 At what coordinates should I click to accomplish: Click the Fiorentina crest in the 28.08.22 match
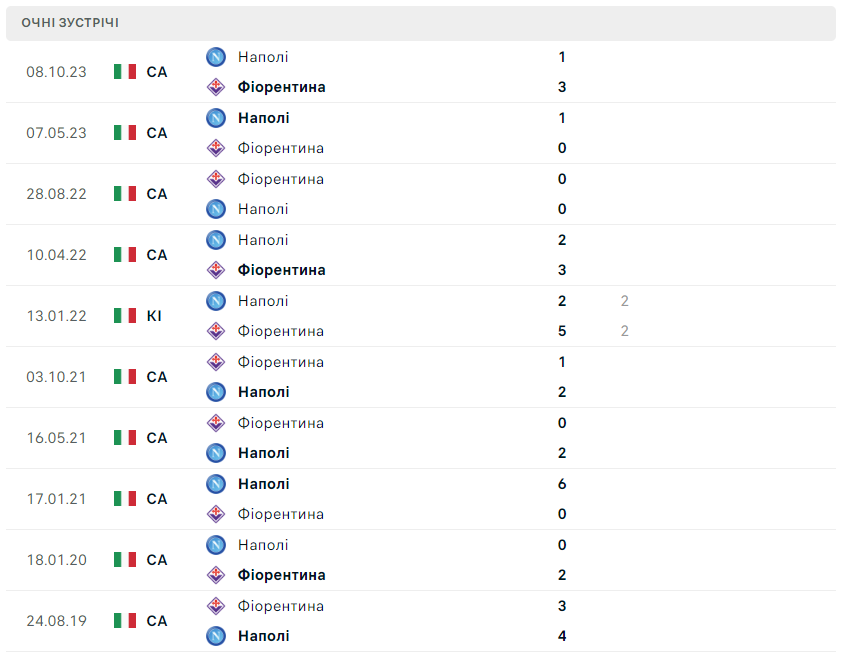[216, 179]
